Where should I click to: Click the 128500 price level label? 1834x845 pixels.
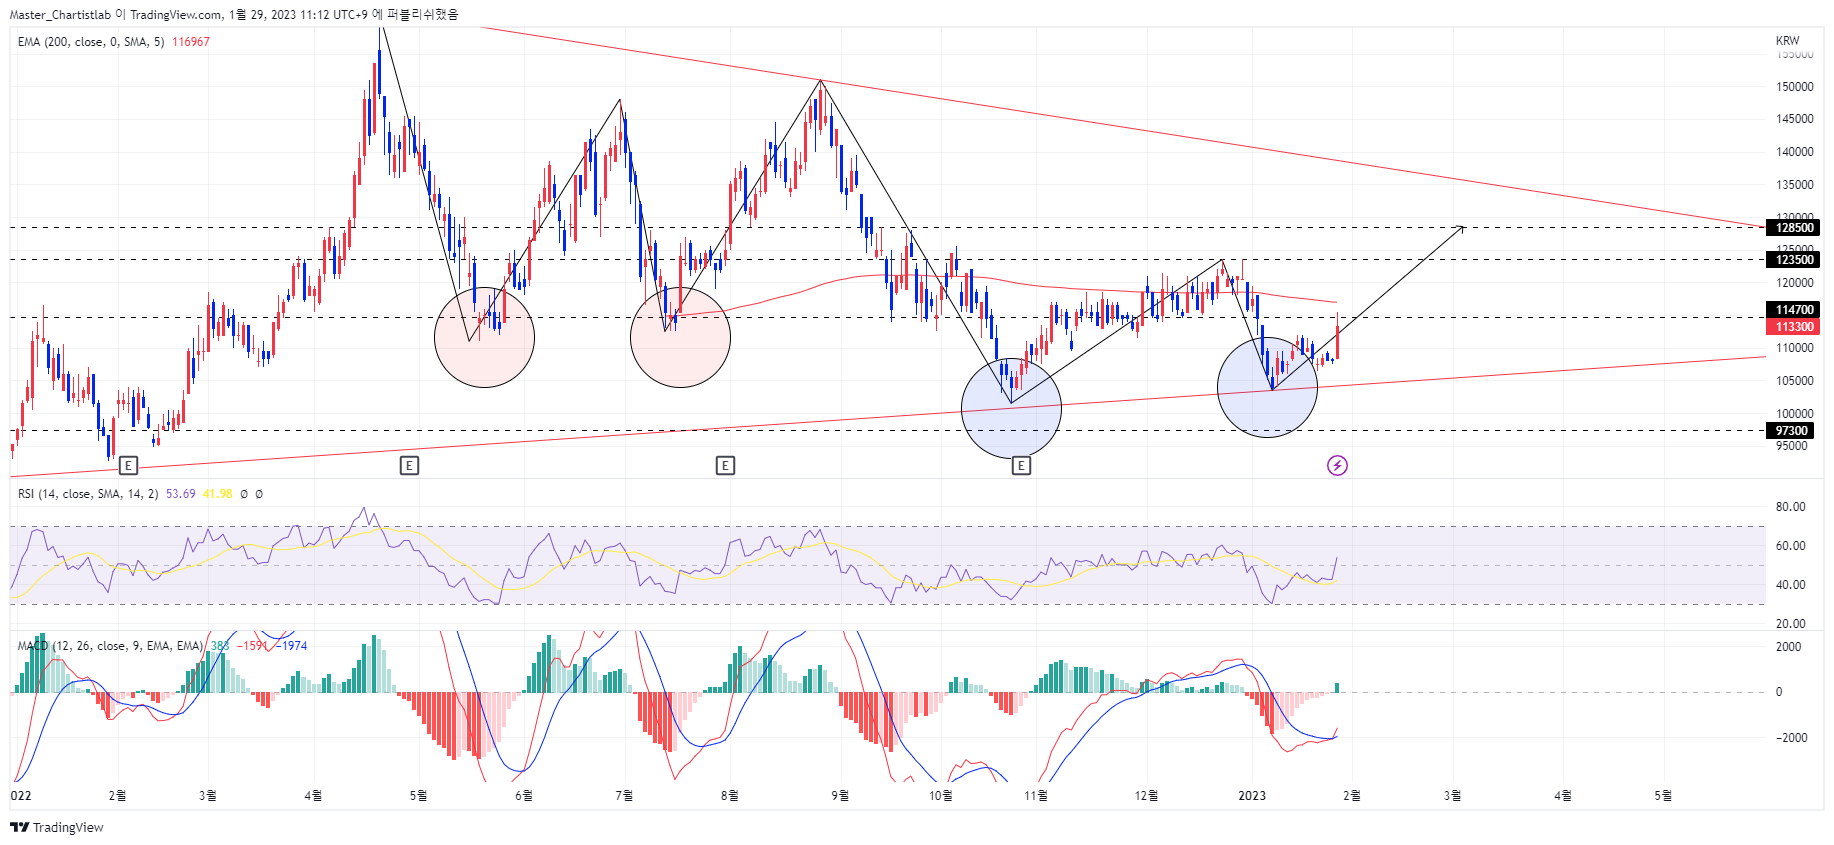click(1794, 228)
